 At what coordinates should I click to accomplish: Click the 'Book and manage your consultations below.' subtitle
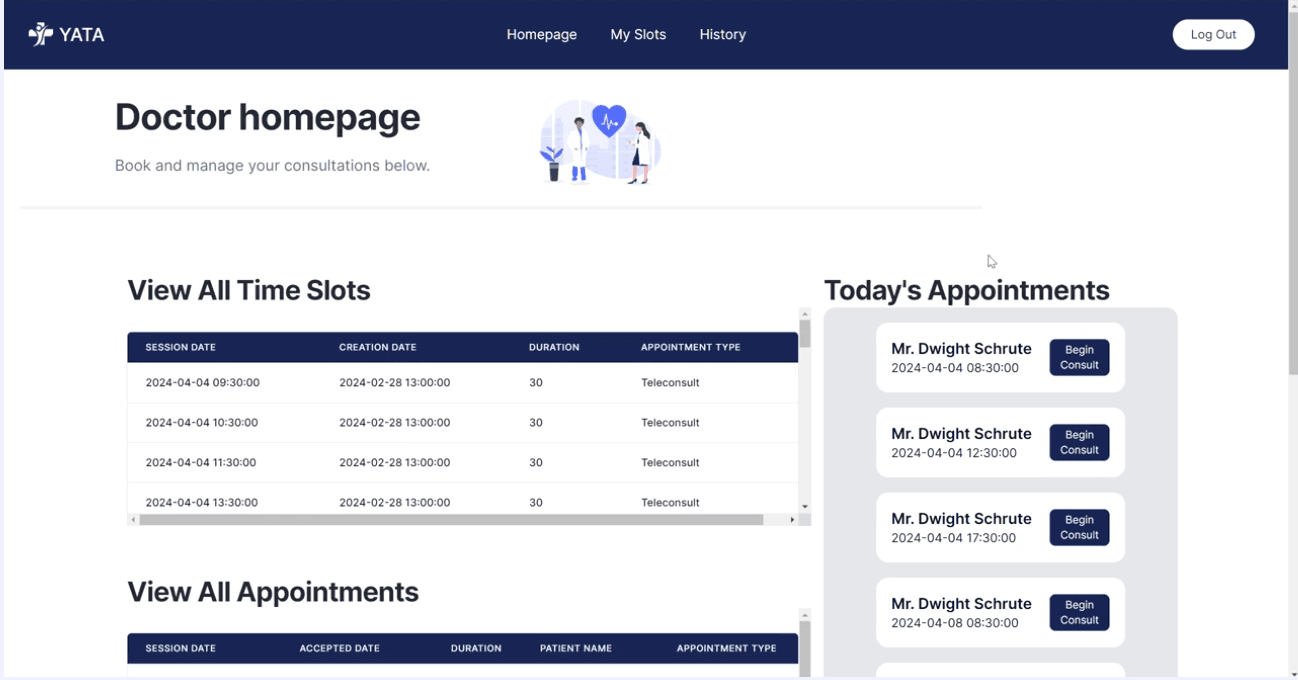tap(272, 166)
